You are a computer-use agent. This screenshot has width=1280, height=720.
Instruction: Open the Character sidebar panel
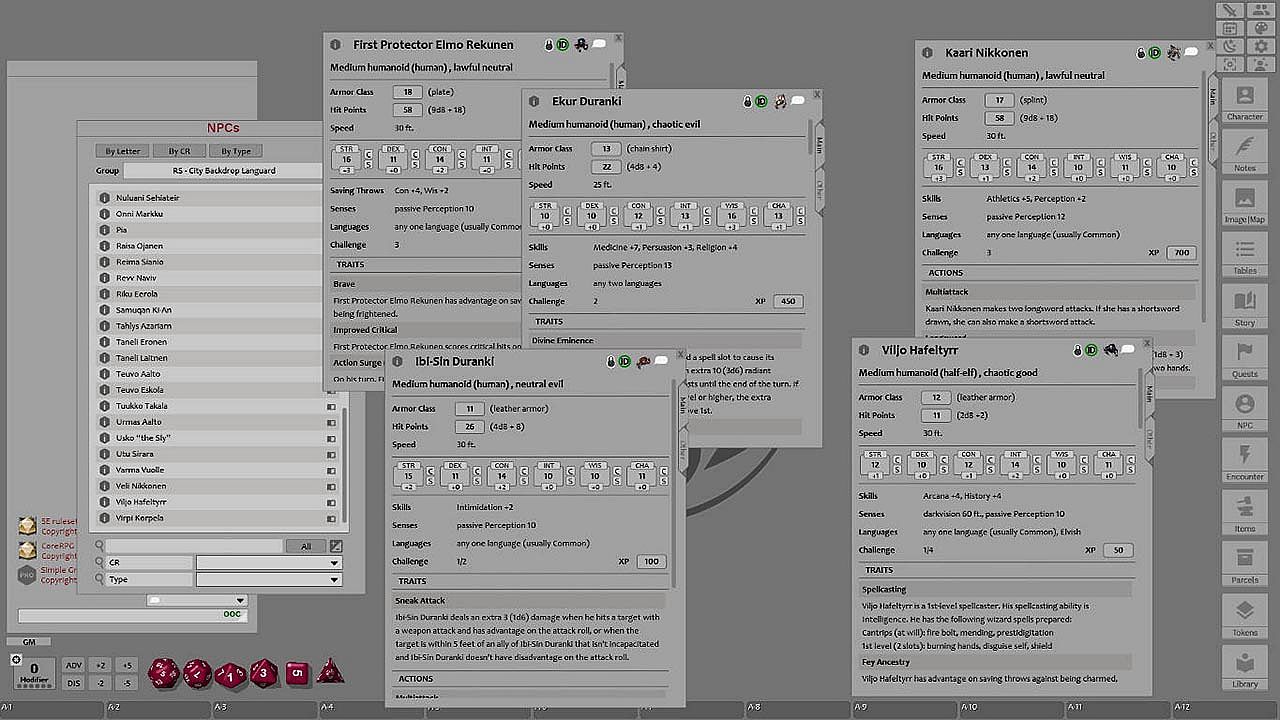click(1245, 103)
